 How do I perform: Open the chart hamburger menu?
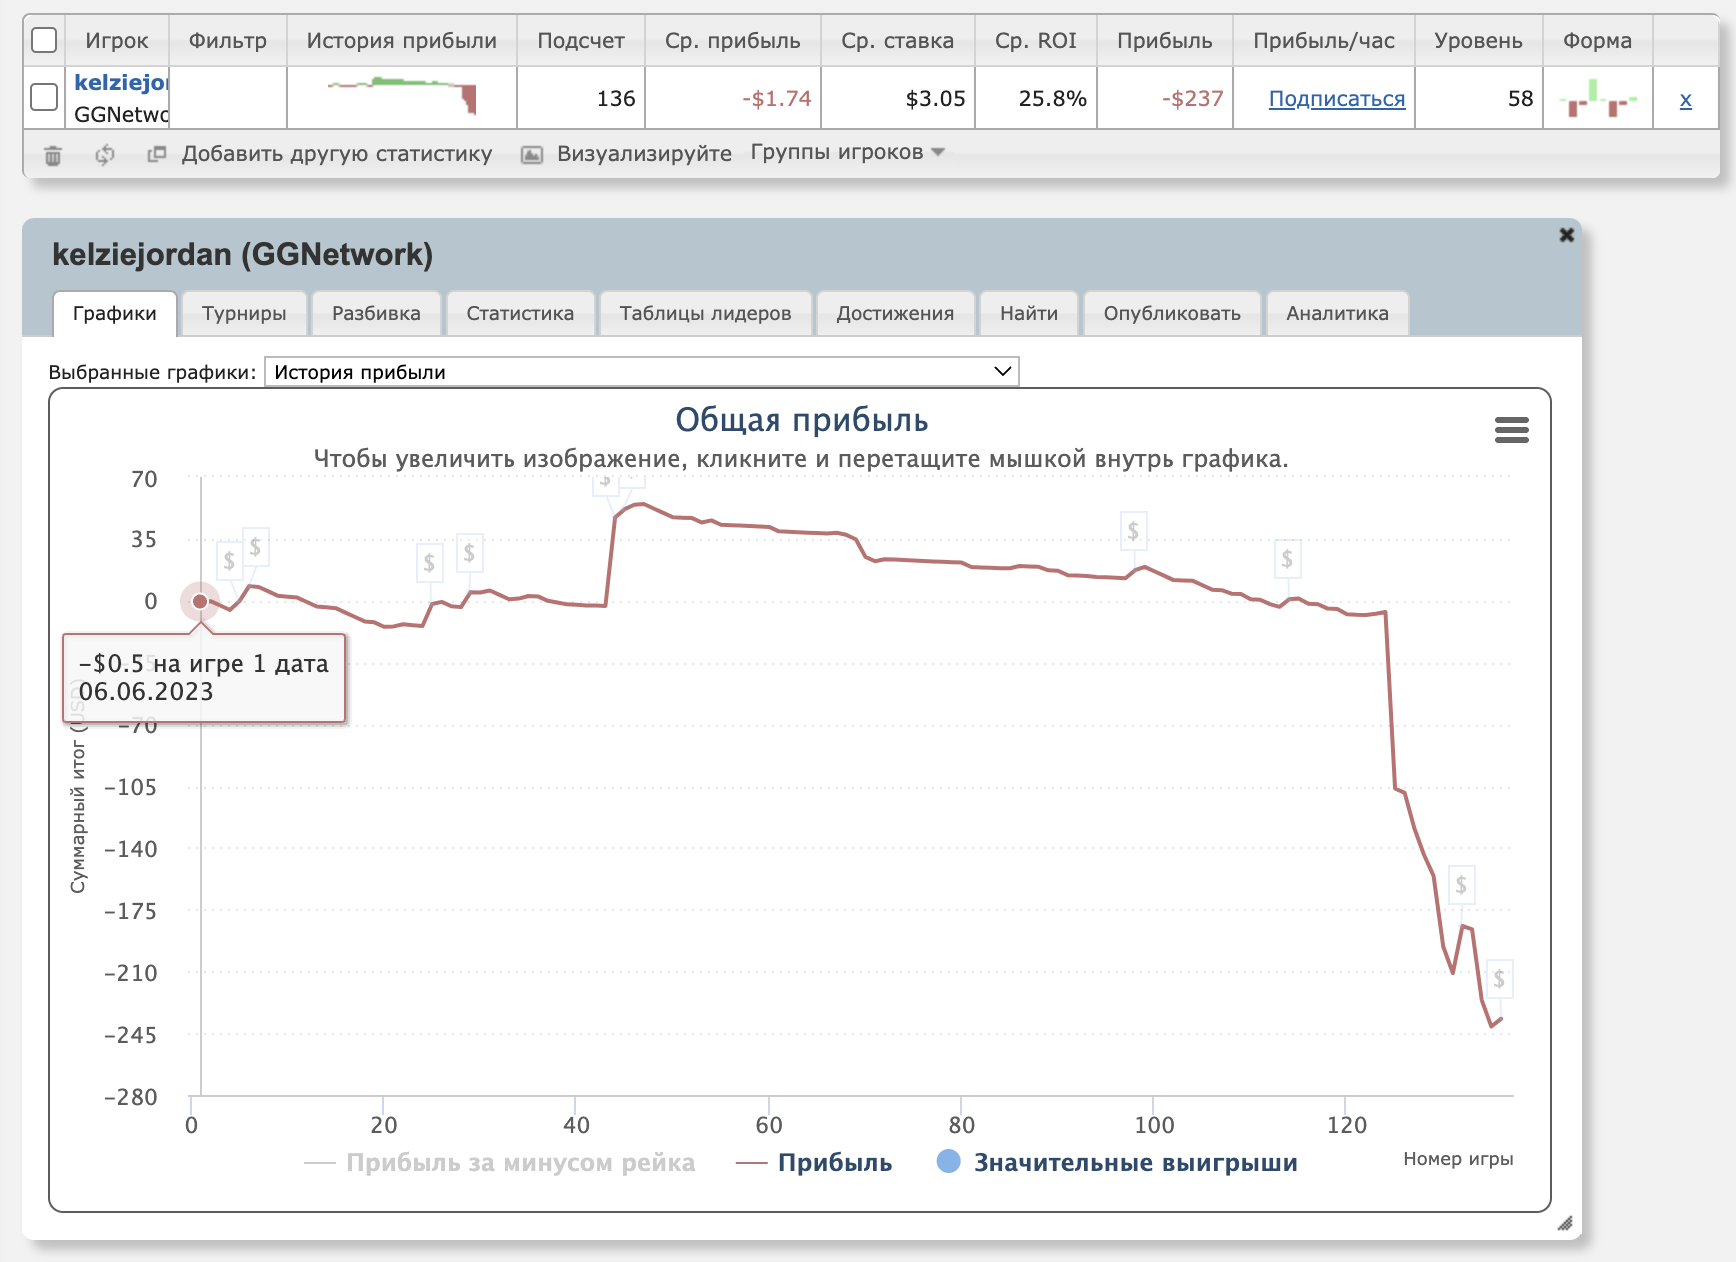click(1511, 430)
